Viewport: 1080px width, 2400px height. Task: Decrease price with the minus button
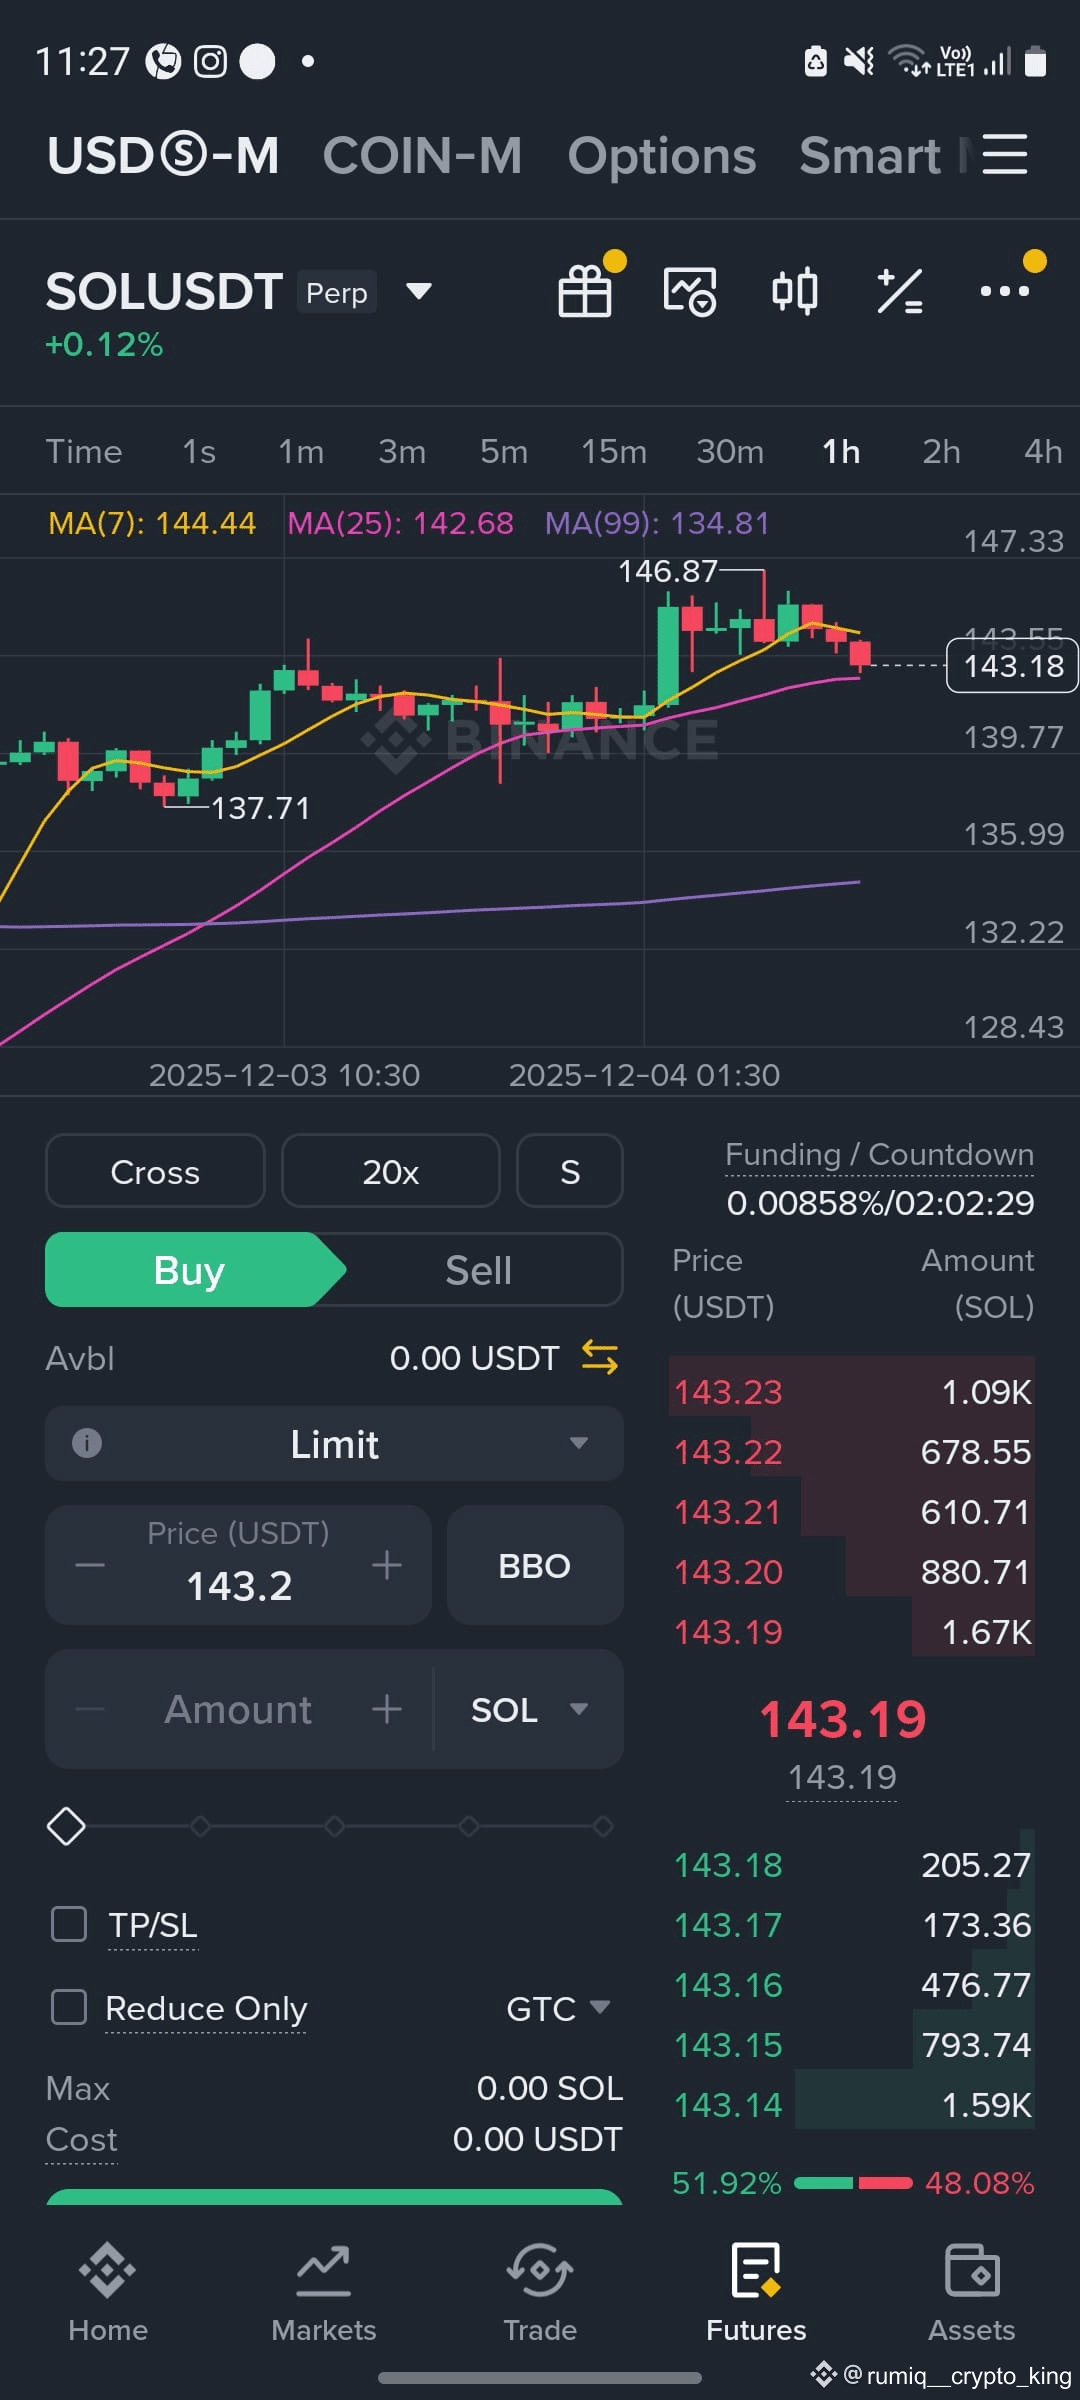(90, 1565)
